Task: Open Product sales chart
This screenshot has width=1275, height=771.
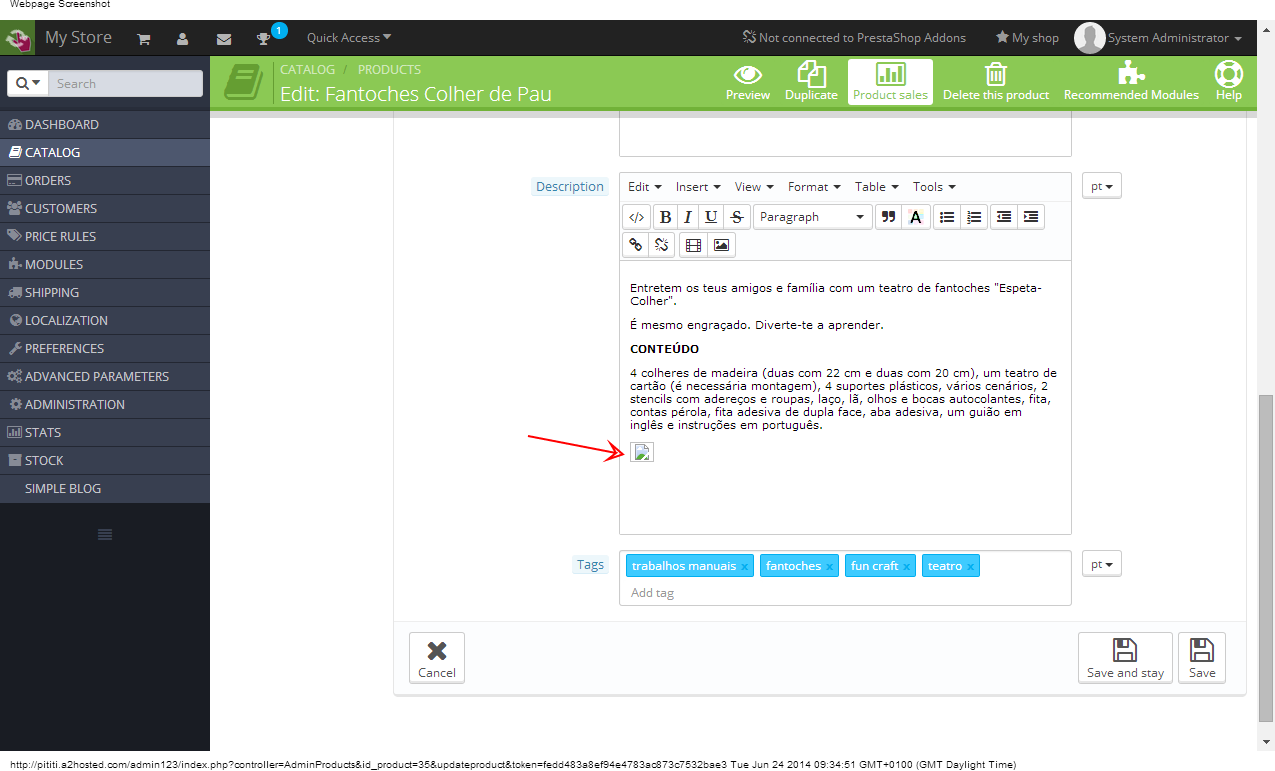Action: (890, 82)
